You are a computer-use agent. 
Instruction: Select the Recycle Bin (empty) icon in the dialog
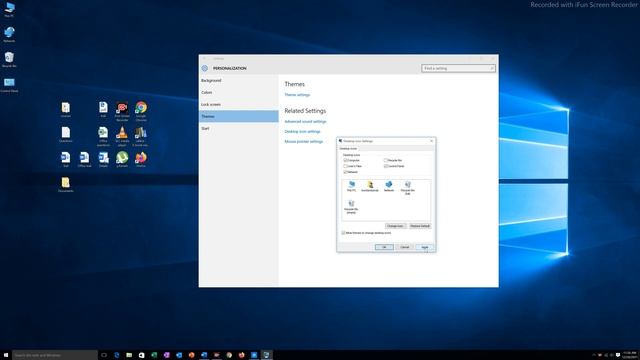click(351, 207)
